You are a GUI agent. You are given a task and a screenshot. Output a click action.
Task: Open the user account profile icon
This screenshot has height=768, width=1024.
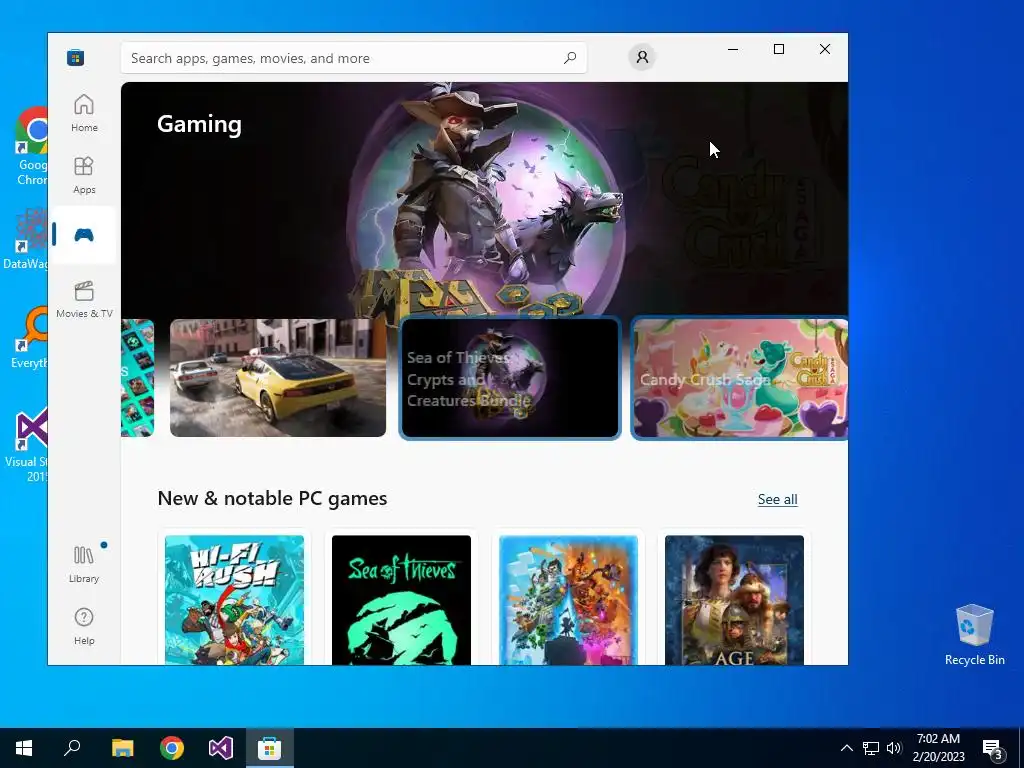coord(642,57)
